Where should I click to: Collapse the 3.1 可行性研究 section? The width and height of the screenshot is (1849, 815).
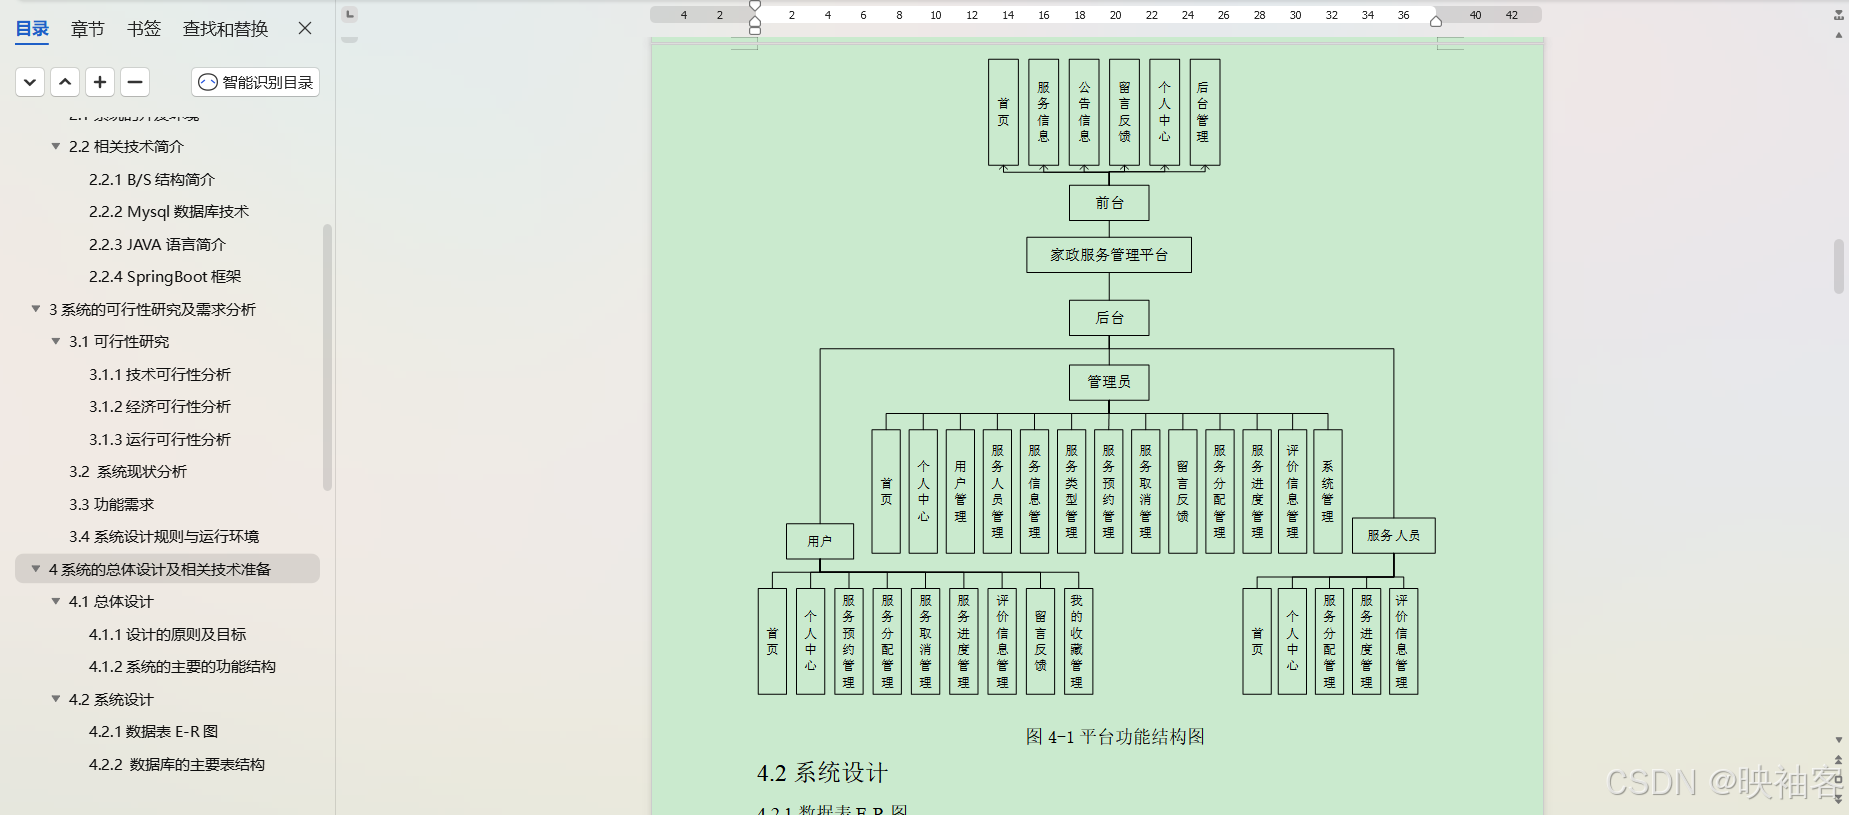coord(56,341)
